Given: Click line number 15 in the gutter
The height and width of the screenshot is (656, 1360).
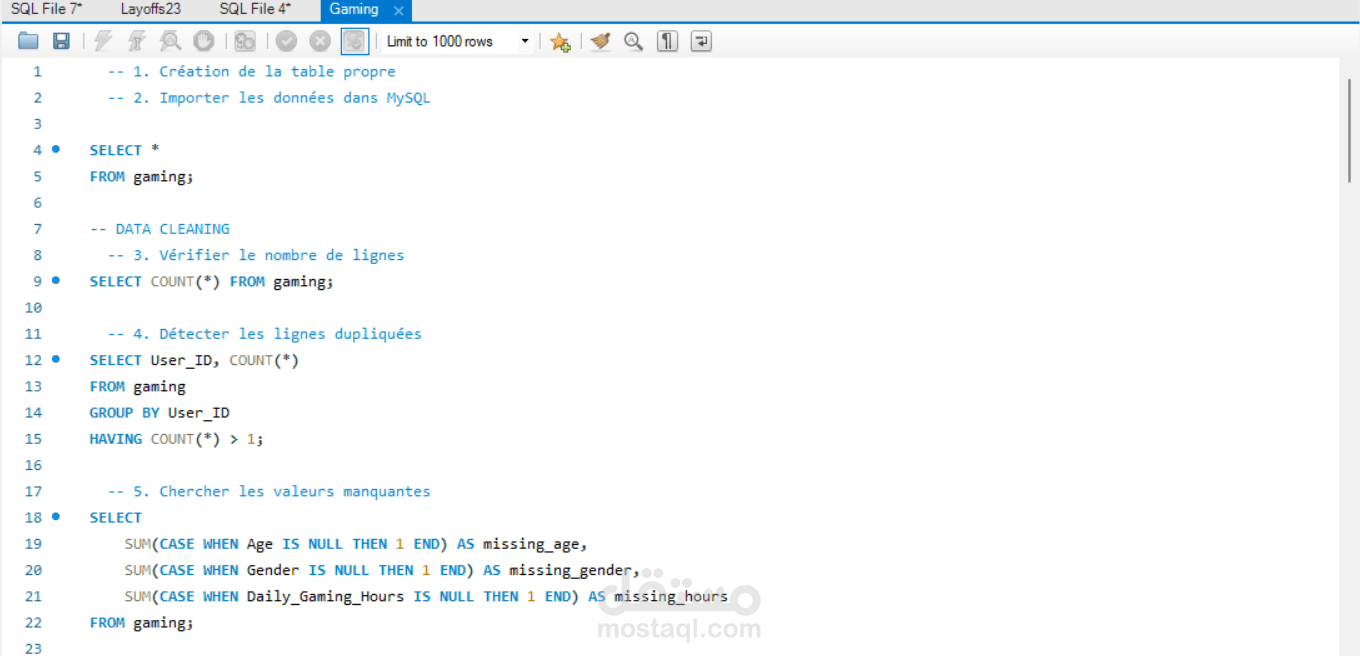Looking at the screenshot, I should (34, 439).
